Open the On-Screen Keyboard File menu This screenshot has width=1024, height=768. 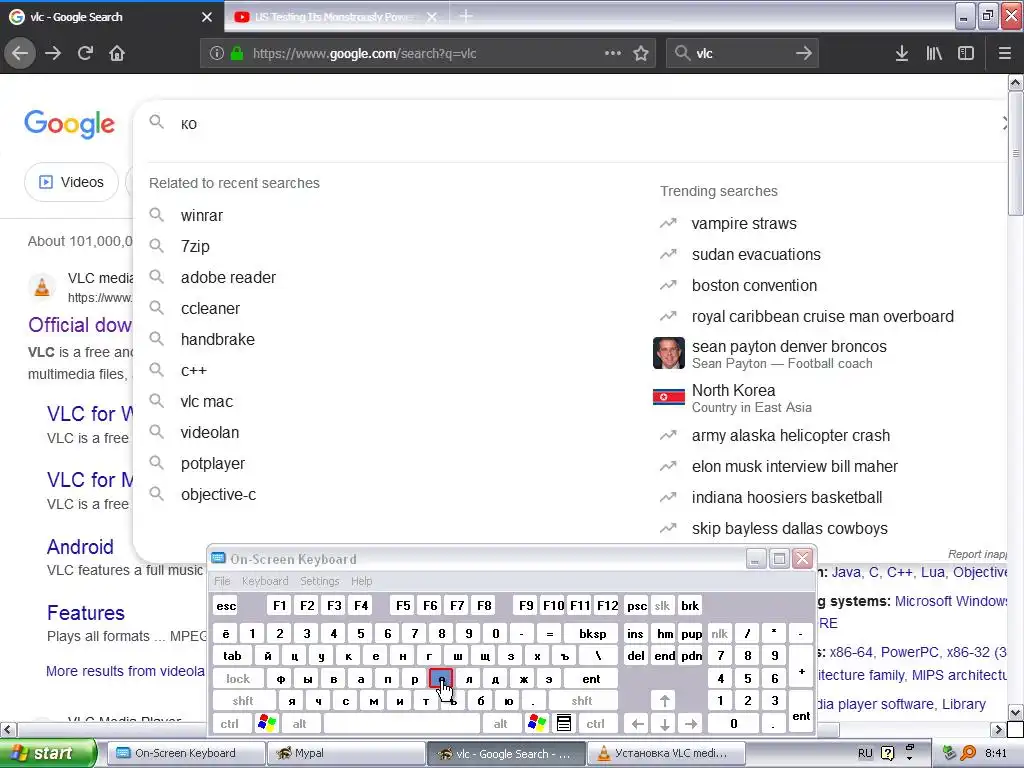(222, 581)
